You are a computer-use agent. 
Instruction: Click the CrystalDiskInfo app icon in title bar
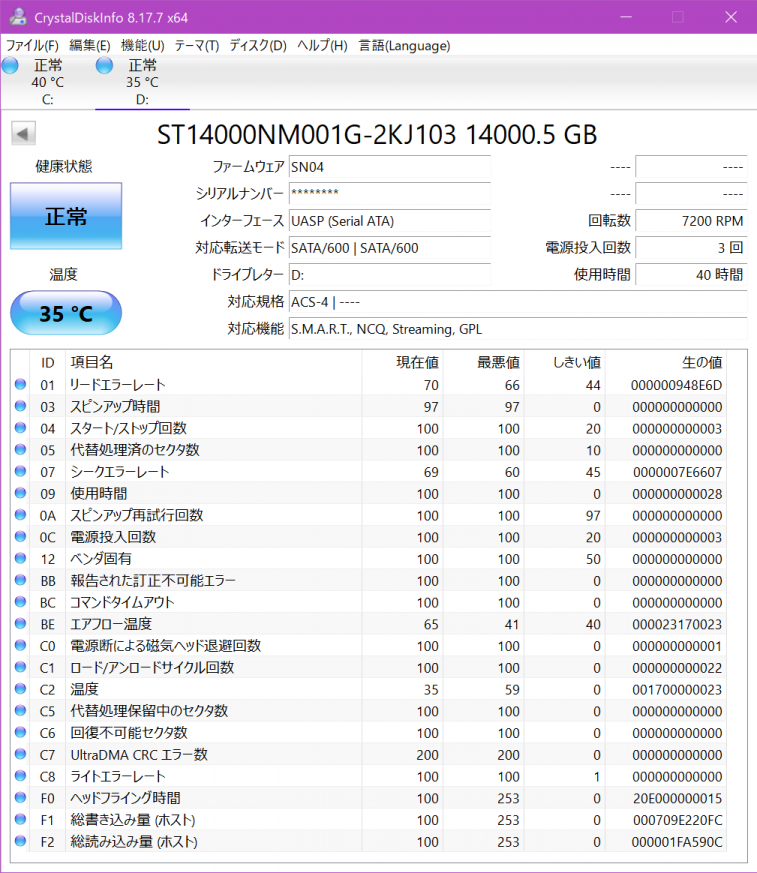pyautogui.click(x=17, y=17)
